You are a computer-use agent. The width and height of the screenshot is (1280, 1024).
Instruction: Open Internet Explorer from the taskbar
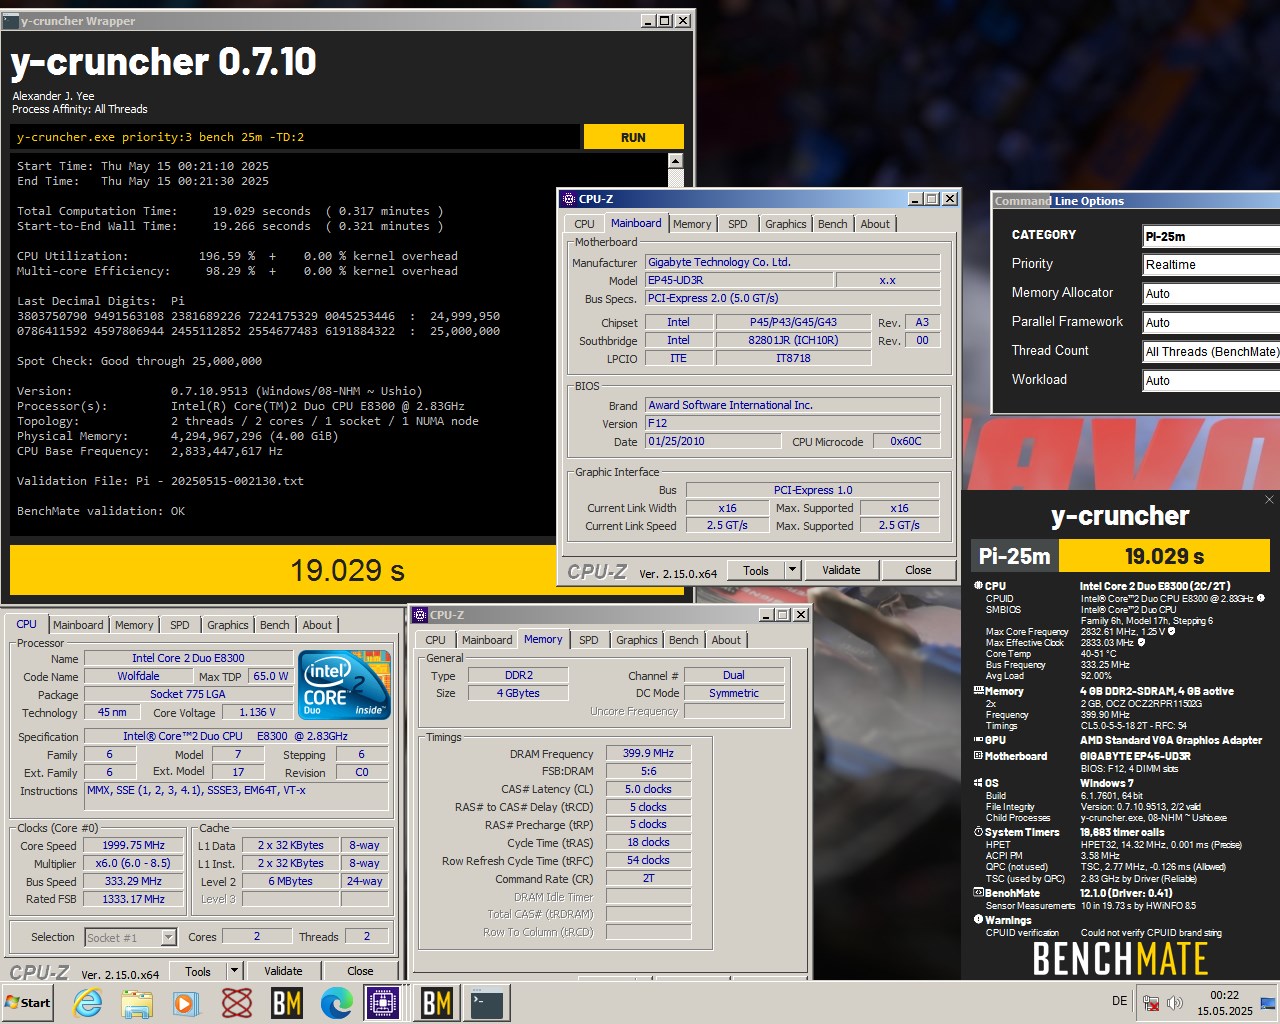pyautogui.click(x=88, y=1002)
